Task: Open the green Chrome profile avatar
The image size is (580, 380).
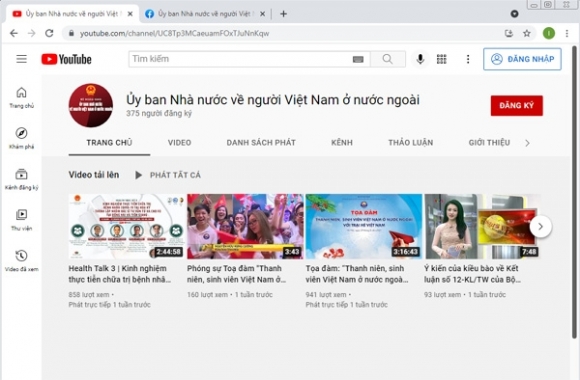Action: [549, 33]
